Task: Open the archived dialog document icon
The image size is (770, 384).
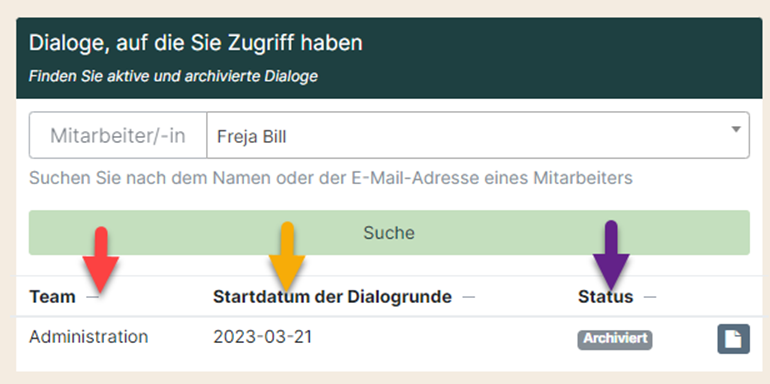Action: pos(733,339)
